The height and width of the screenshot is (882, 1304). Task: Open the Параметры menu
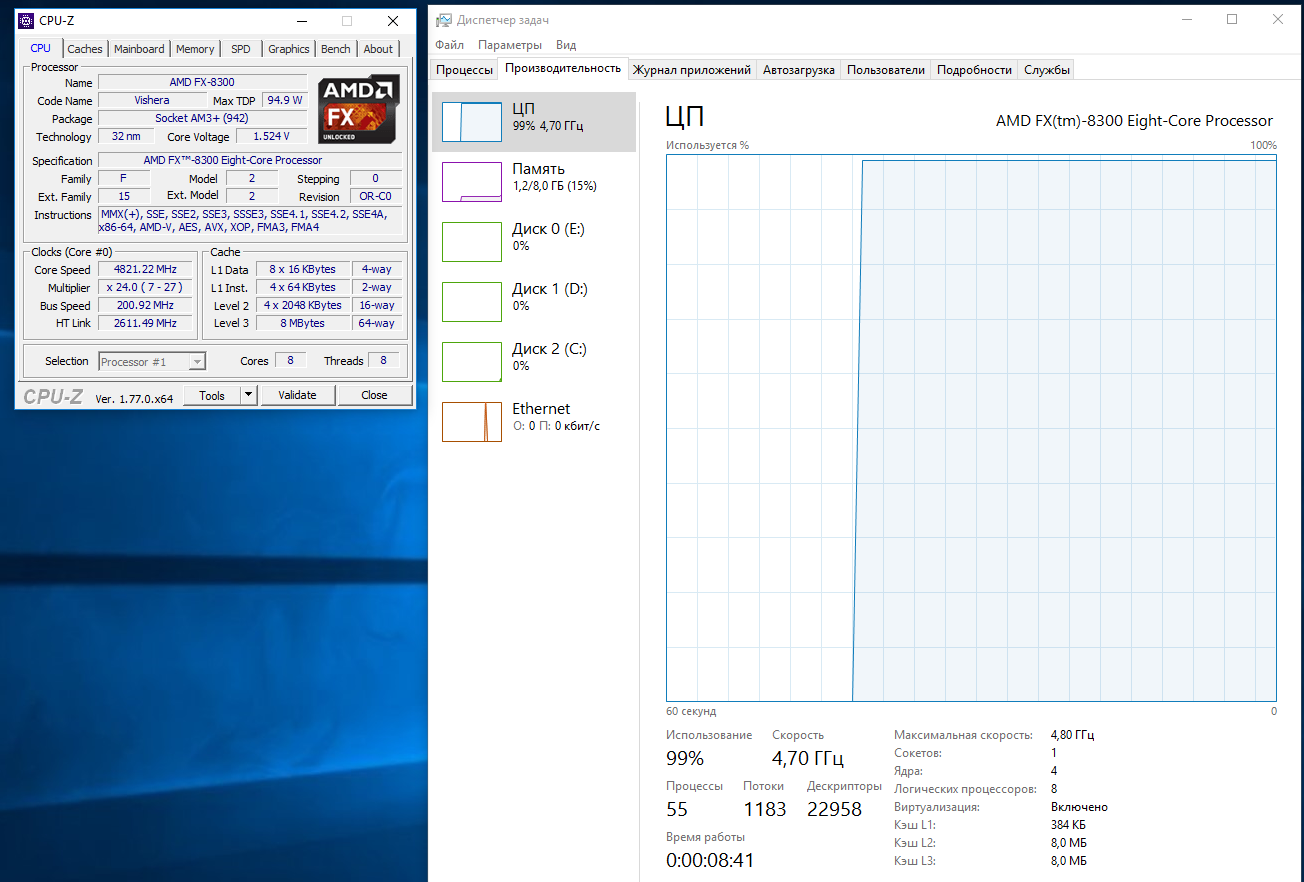pyautogui.click(x=510, y=45)
